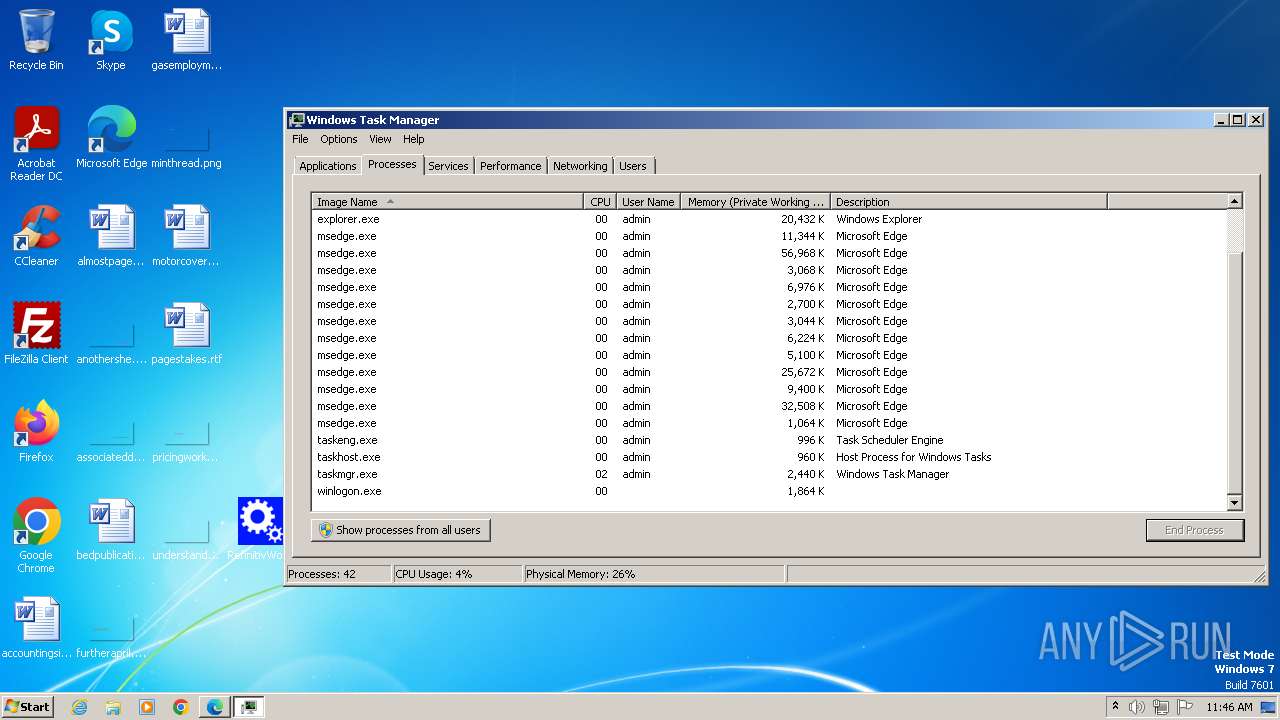Open the Options menu
The height and width of the screenshot is (720, 1280).
tap(339, 139)
